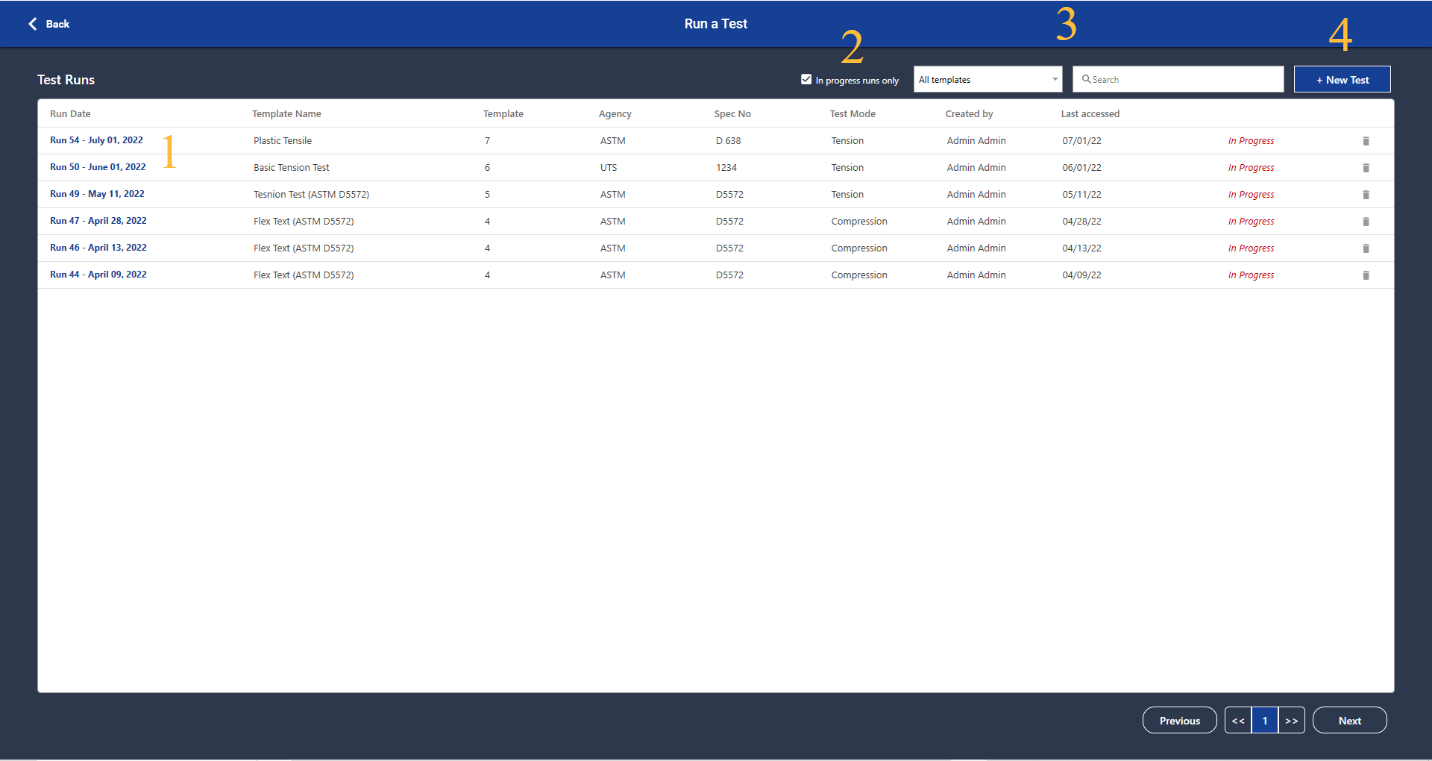Go to the Previous page
Viewport: 1432px width, 761px height.
1180,720
